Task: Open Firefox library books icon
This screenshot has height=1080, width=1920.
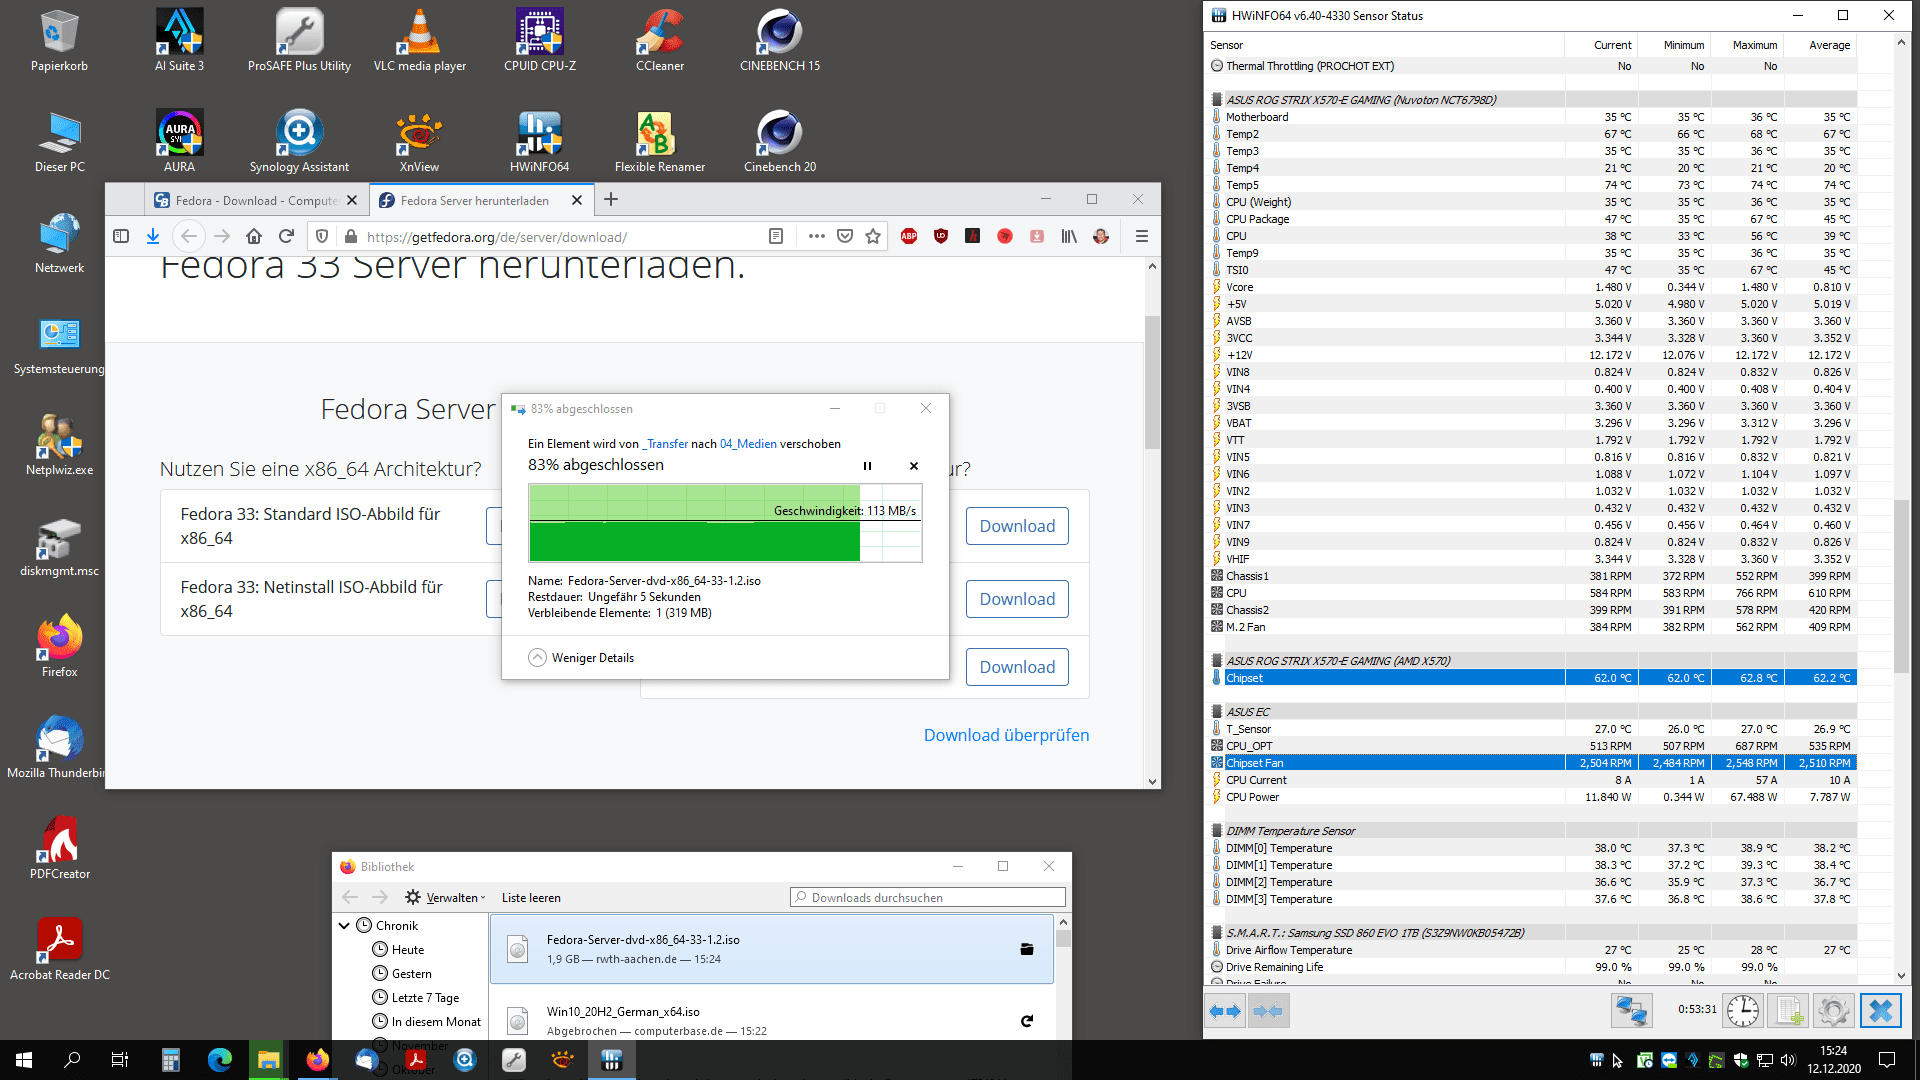Action: click(1069, 236)
